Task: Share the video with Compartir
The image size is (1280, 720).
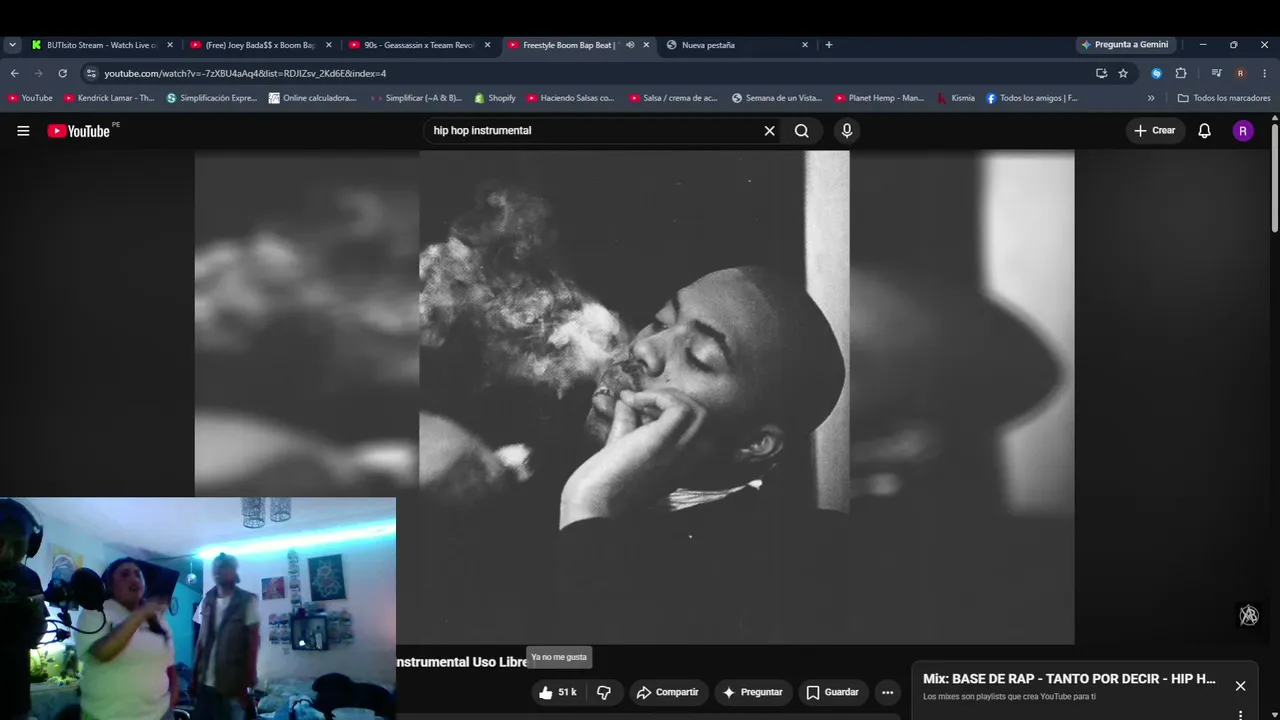Action: [668, 692]
